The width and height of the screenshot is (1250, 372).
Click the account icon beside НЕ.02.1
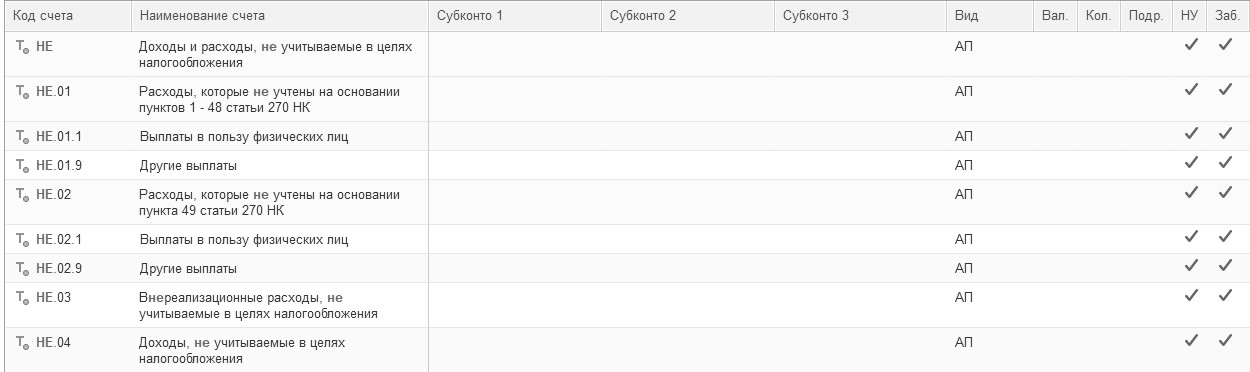pos(22,239)
